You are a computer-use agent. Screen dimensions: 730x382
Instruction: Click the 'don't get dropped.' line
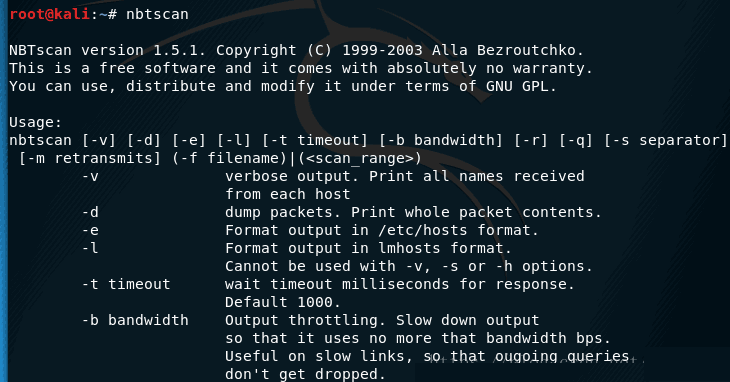click(x=305, y=374)
